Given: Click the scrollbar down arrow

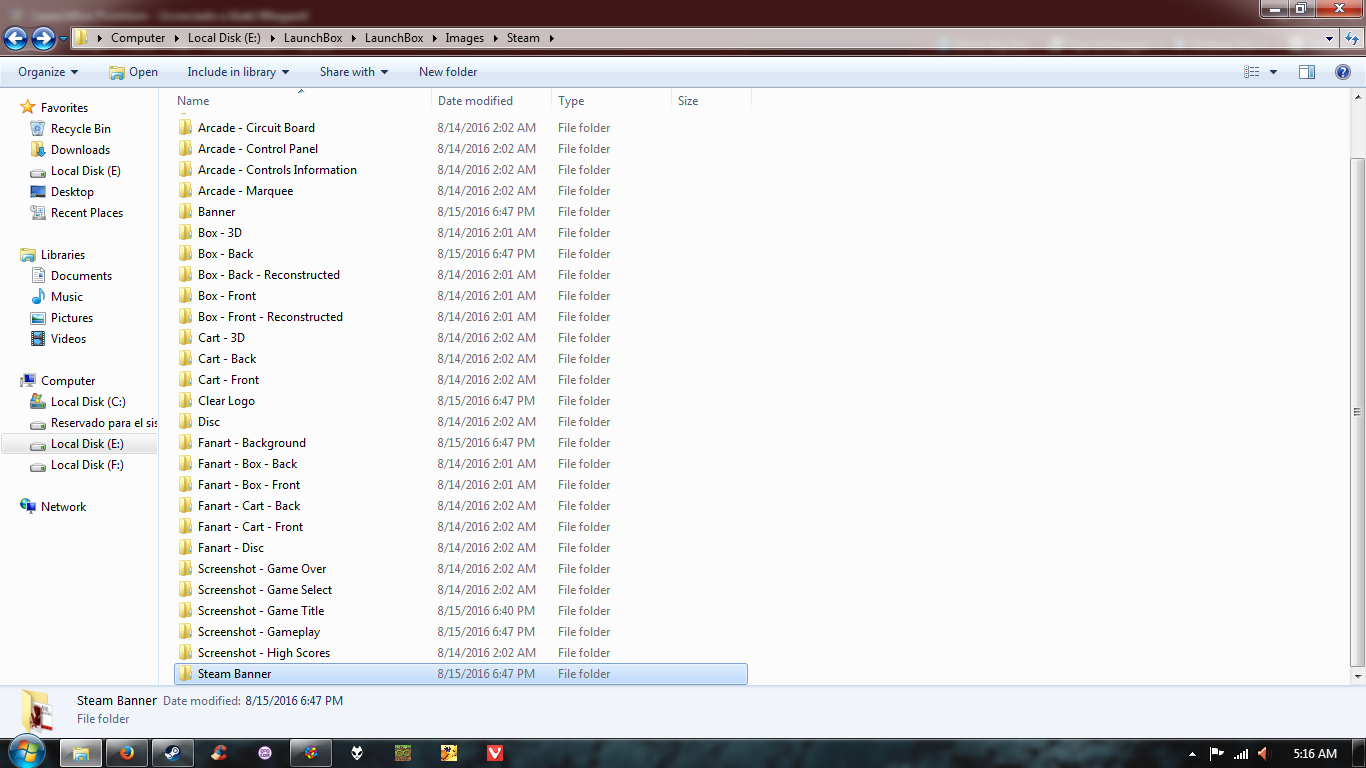Looking at the screenshot, I should (1357, 677).
